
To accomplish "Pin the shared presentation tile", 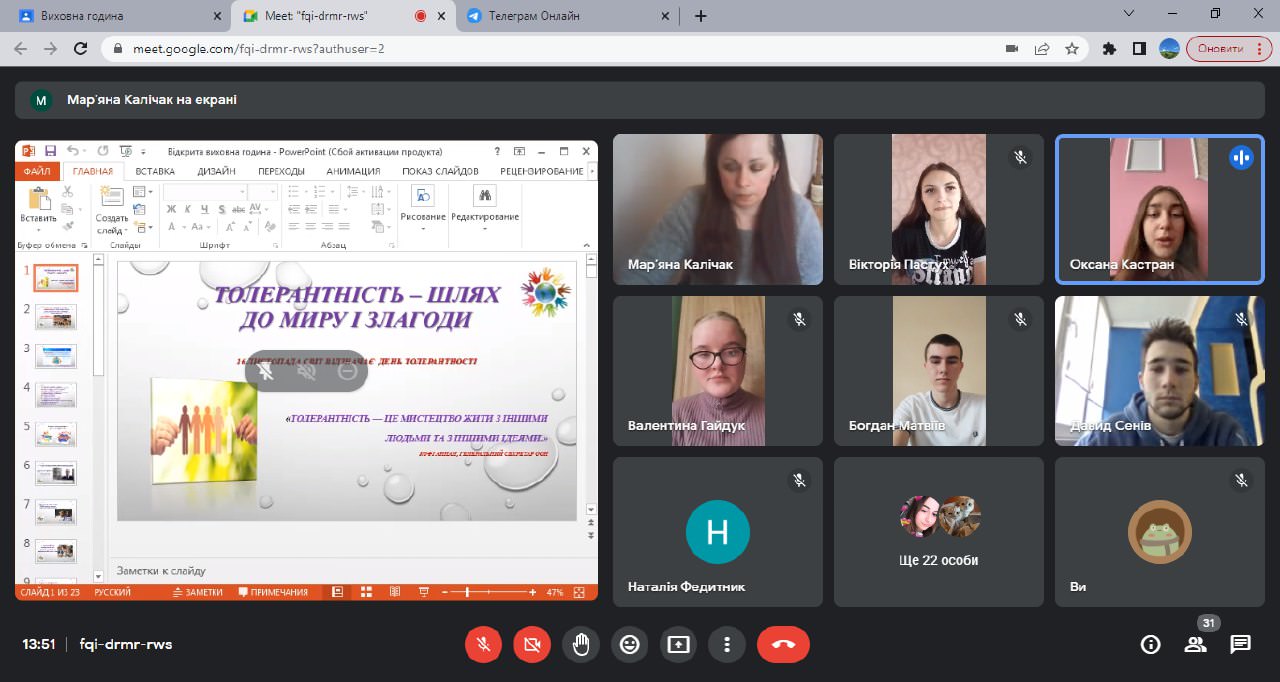I will coord(266,371).
